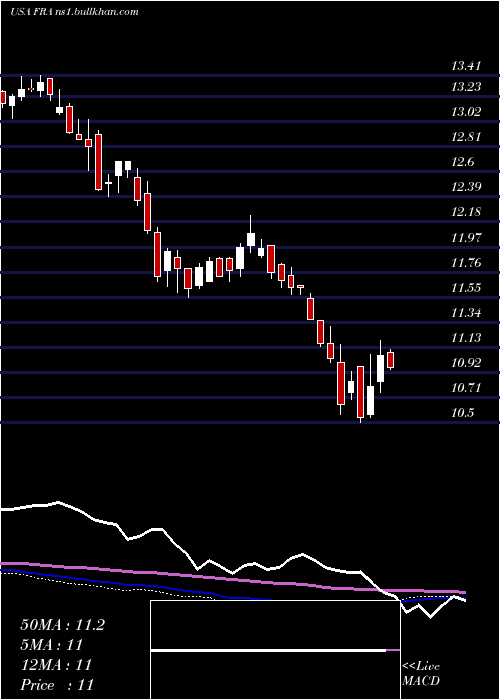Viewport: 500px width, 700px height.
Task: Click the 10.71 price axis label
Action: click(466, 388)
